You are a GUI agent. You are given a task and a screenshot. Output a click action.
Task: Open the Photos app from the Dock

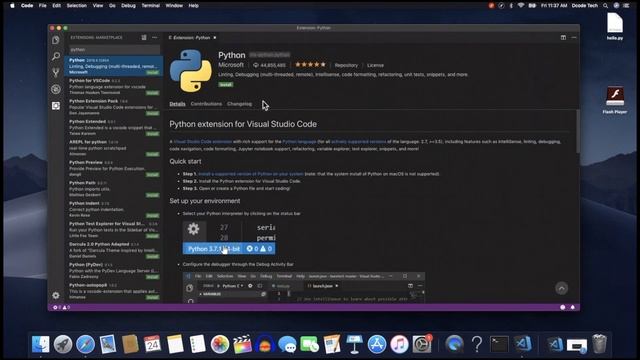point(220,344)
